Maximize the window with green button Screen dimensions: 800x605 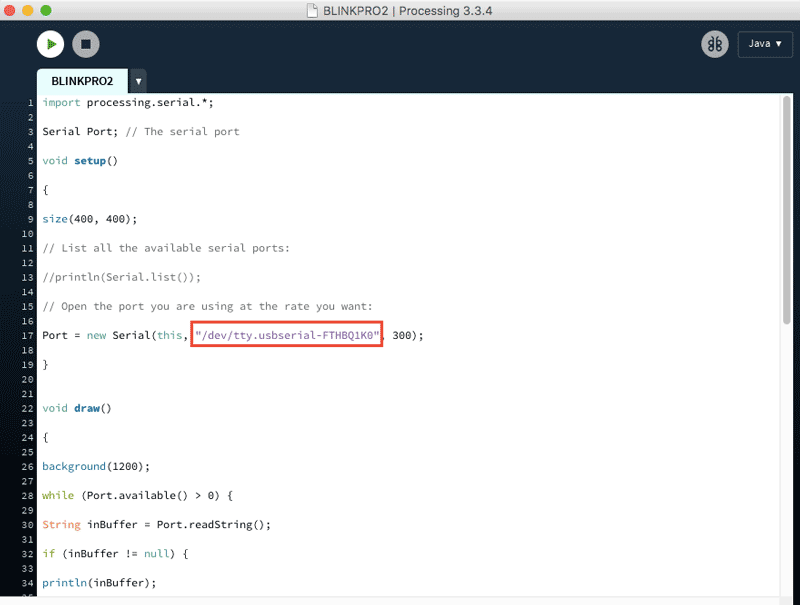[x=46, y=10]
